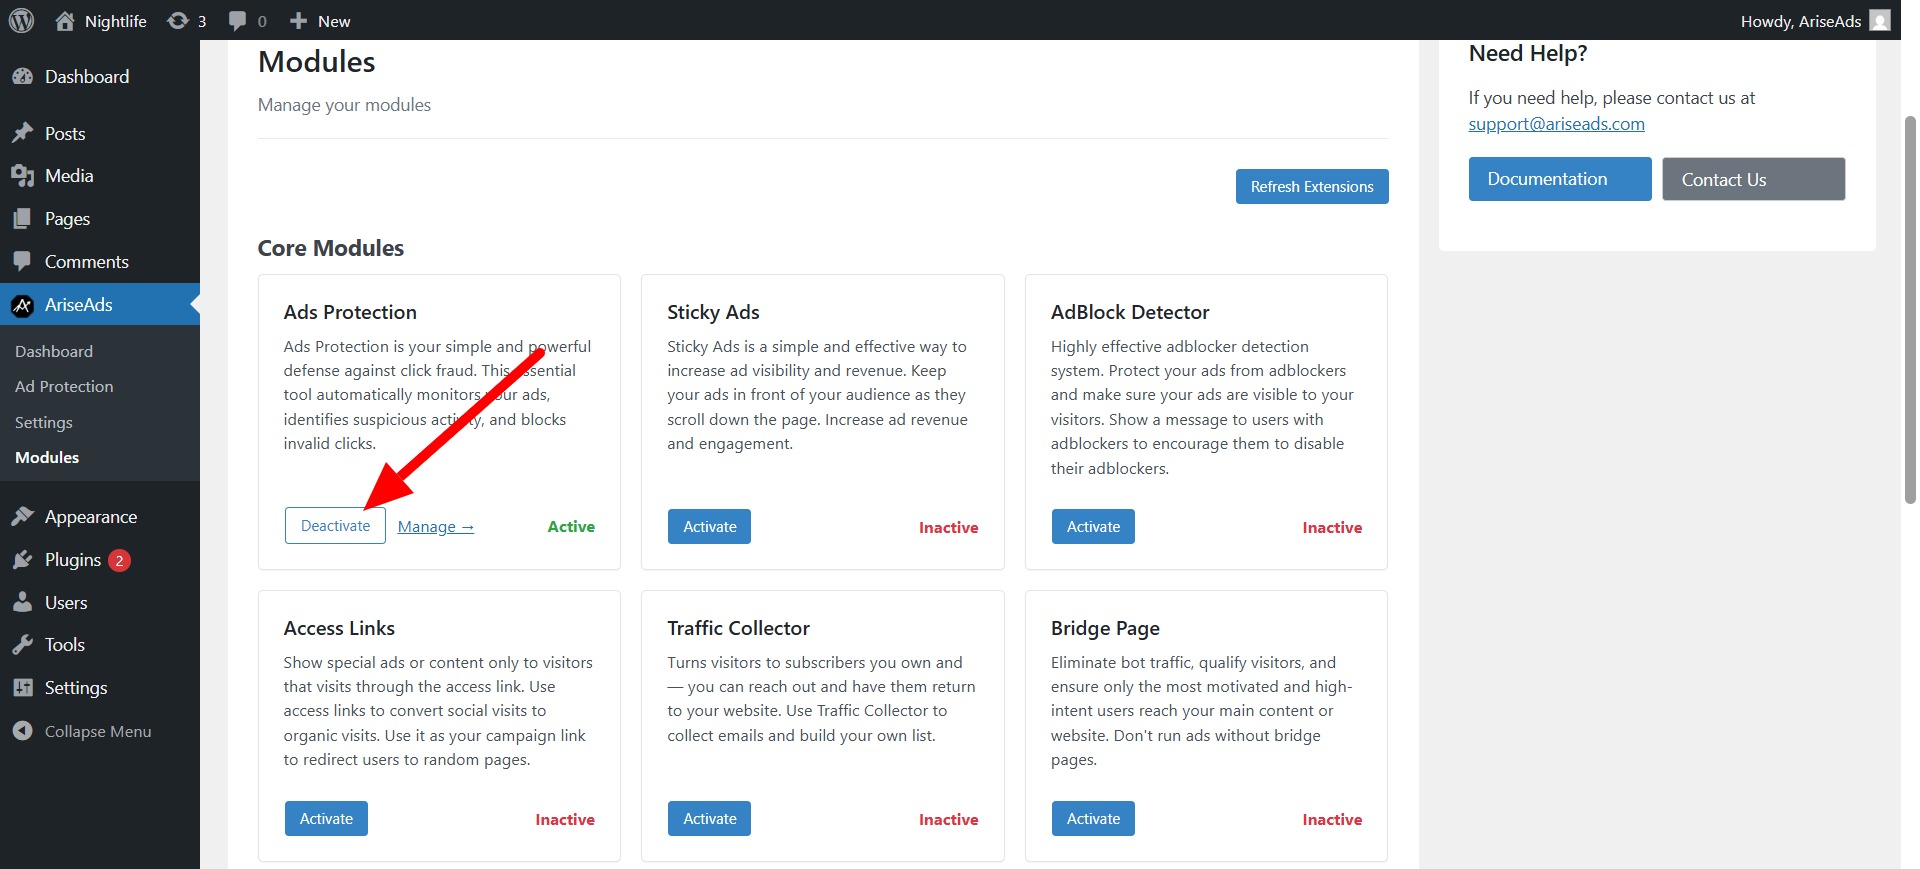Open the Tools menu
The image size is (1920, 869).
tap(65, 645)
